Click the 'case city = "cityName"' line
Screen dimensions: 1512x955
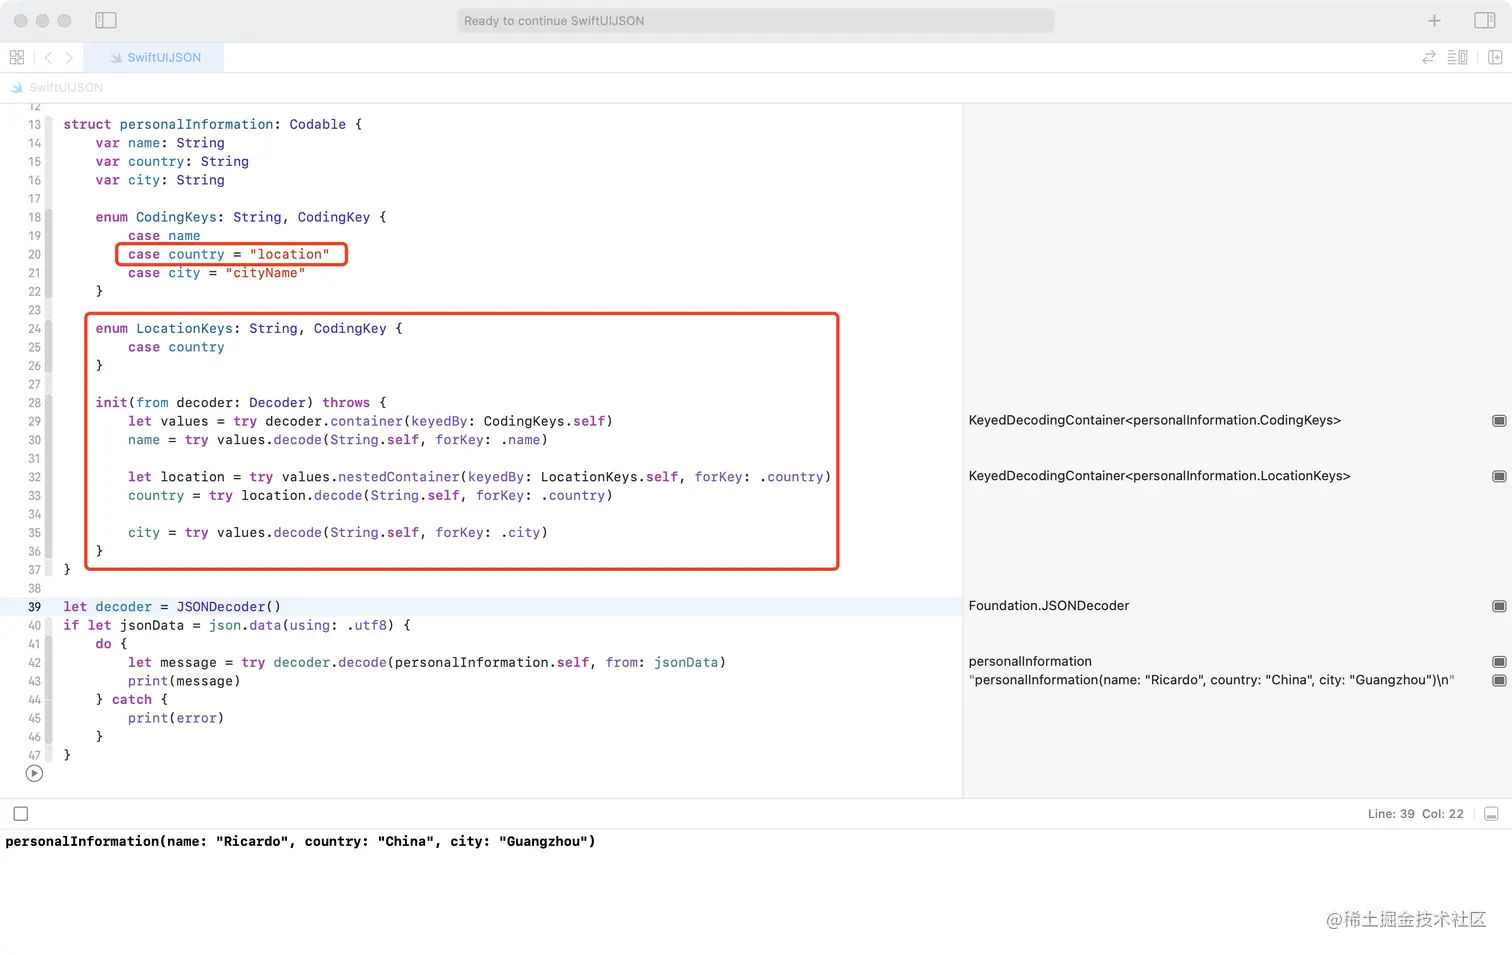[216, 273]
